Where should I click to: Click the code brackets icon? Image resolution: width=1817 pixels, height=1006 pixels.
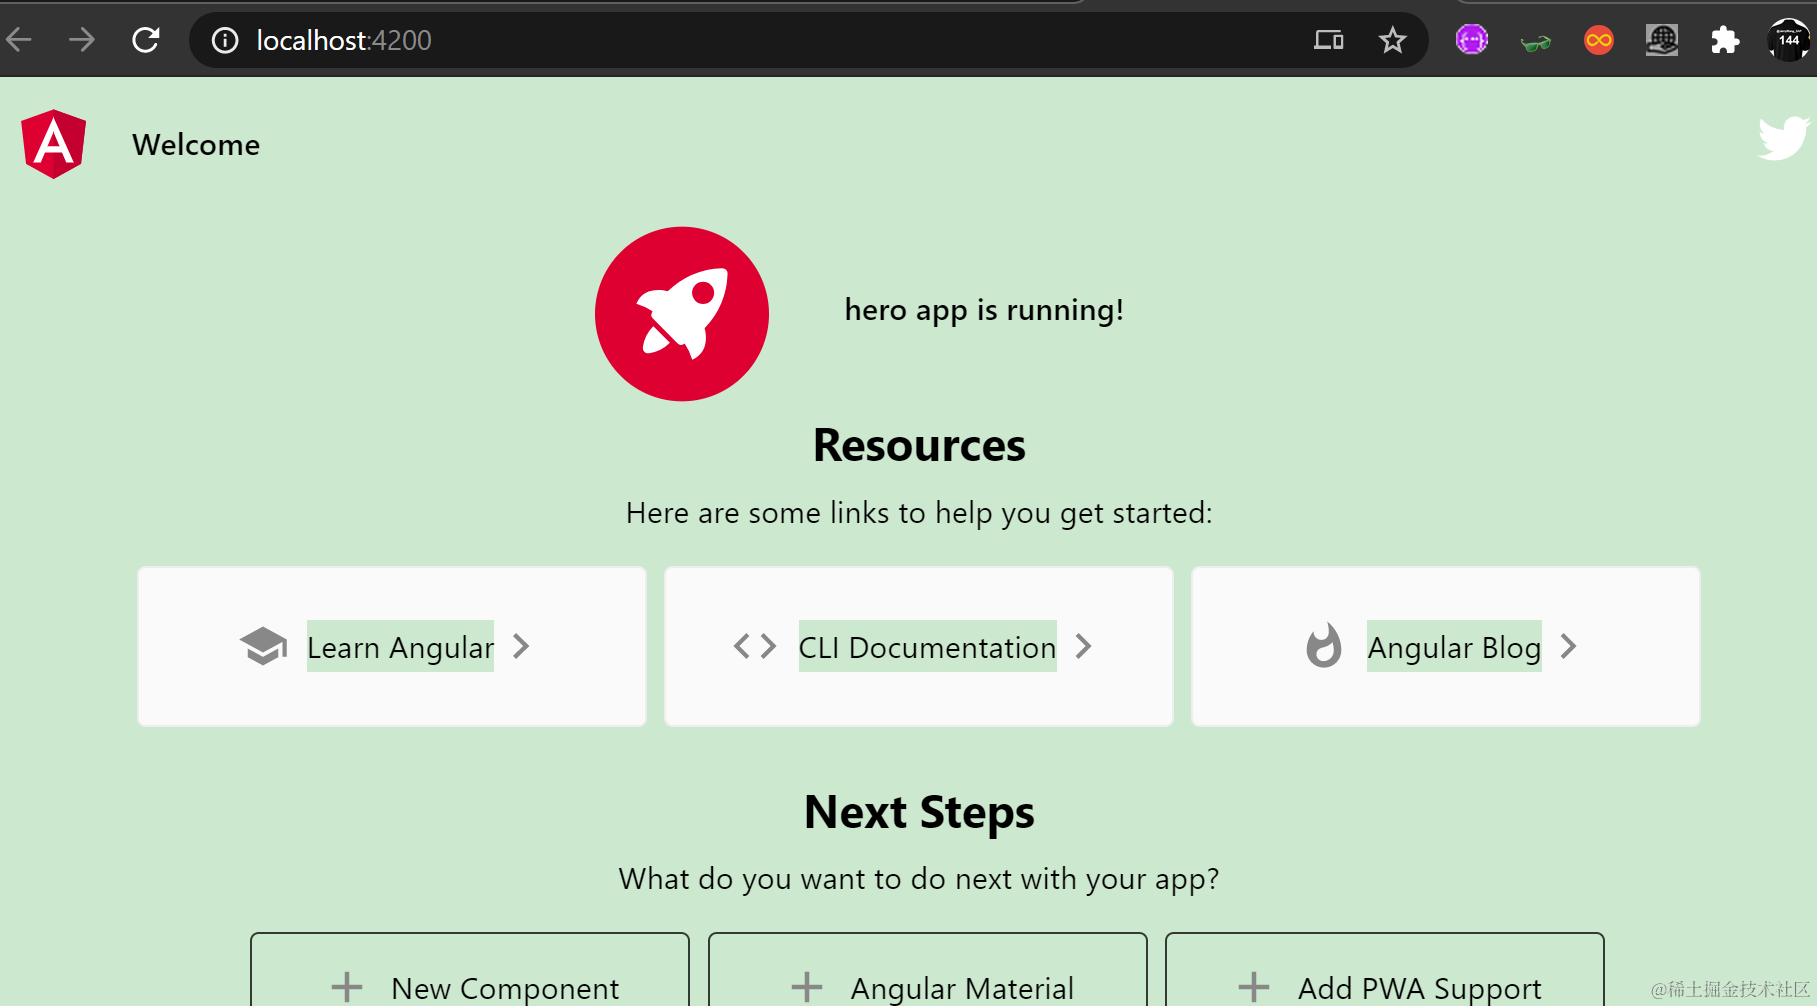pyautogui.click(x=755, y=646)
